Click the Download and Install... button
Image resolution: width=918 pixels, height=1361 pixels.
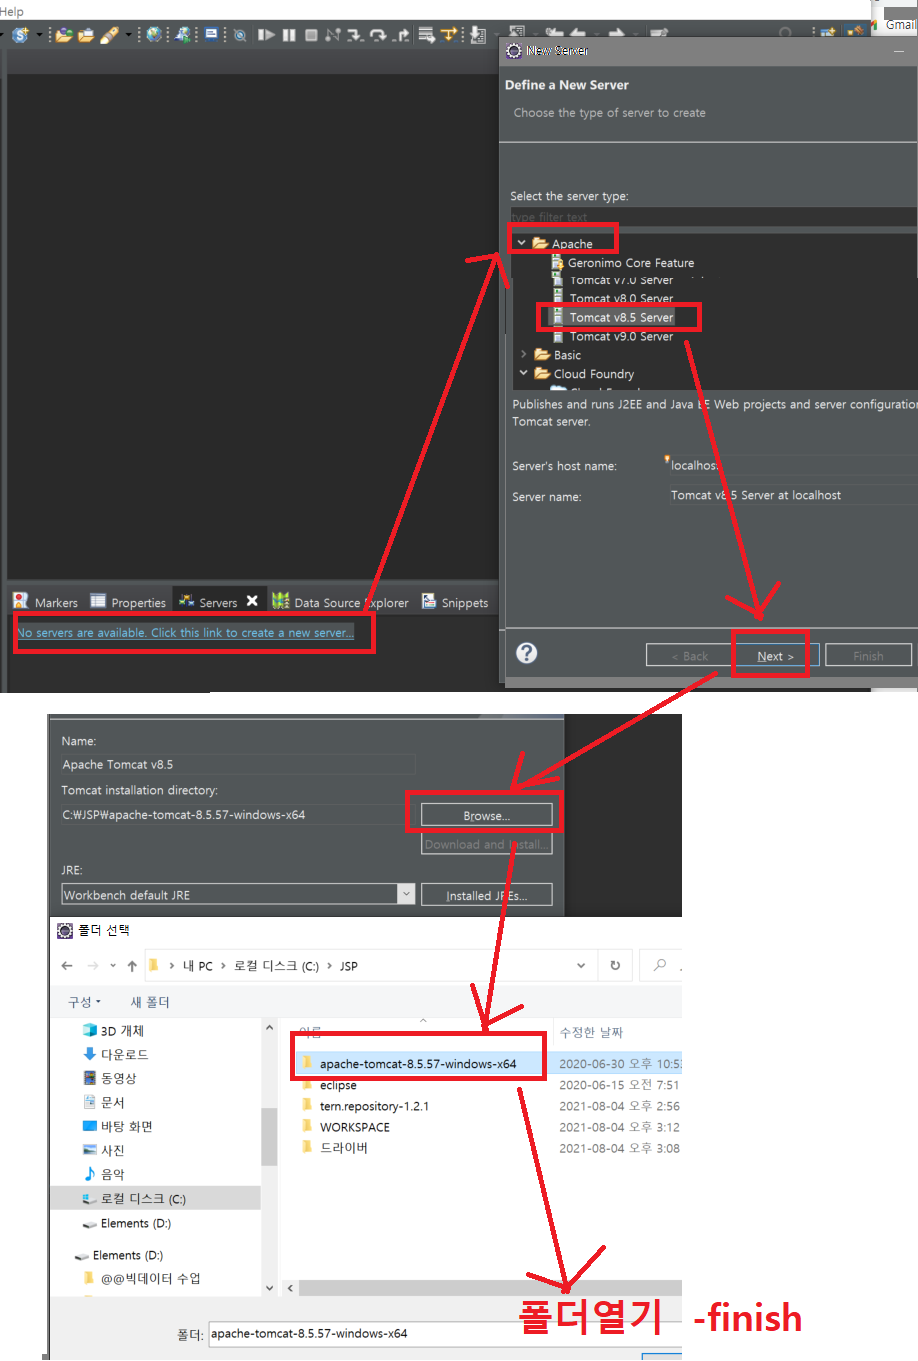tap(486, 844)
